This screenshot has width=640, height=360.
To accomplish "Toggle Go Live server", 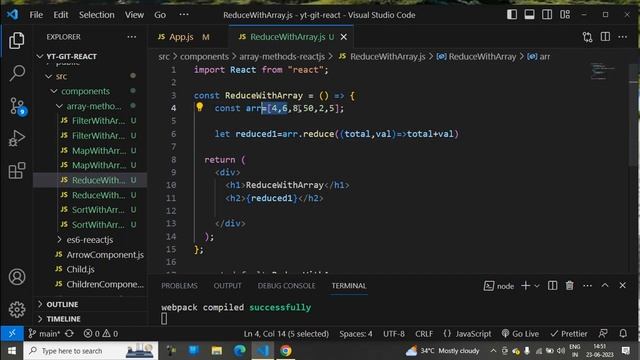I will 520,333.
